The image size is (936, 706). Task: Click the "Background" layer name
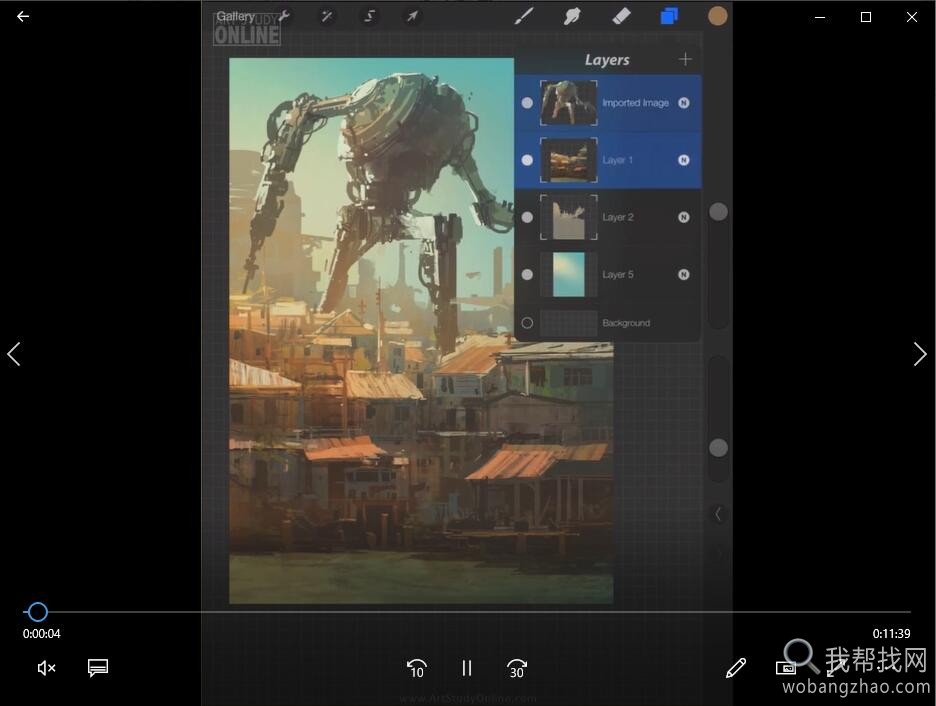[x=626, y=323]
